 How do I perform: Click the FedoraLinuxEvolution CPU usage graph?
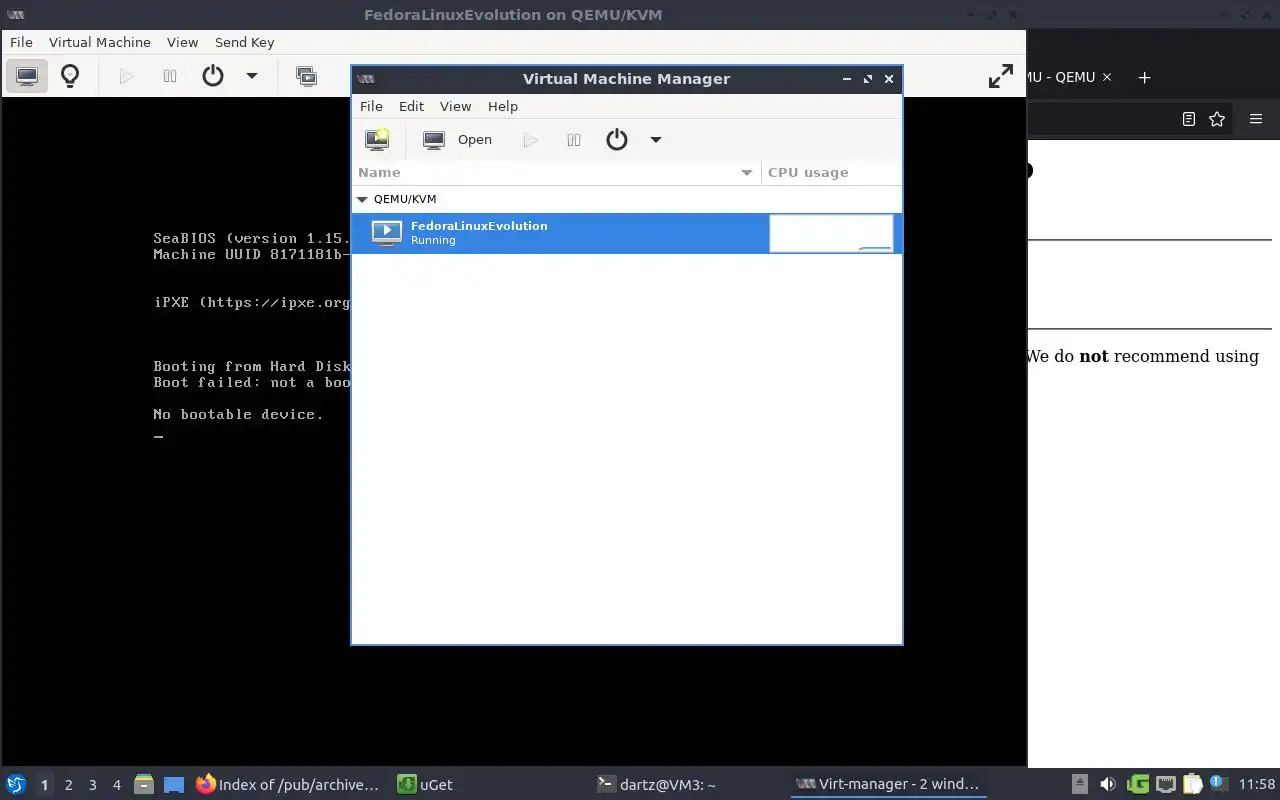831,233
